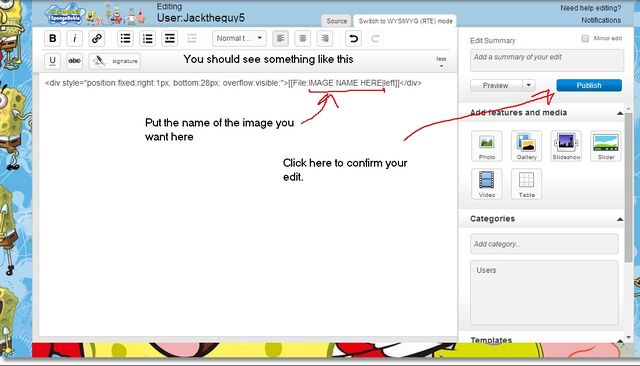Screen dimensions: 640x366
Task: Align text left
Action: coord(280,38)
